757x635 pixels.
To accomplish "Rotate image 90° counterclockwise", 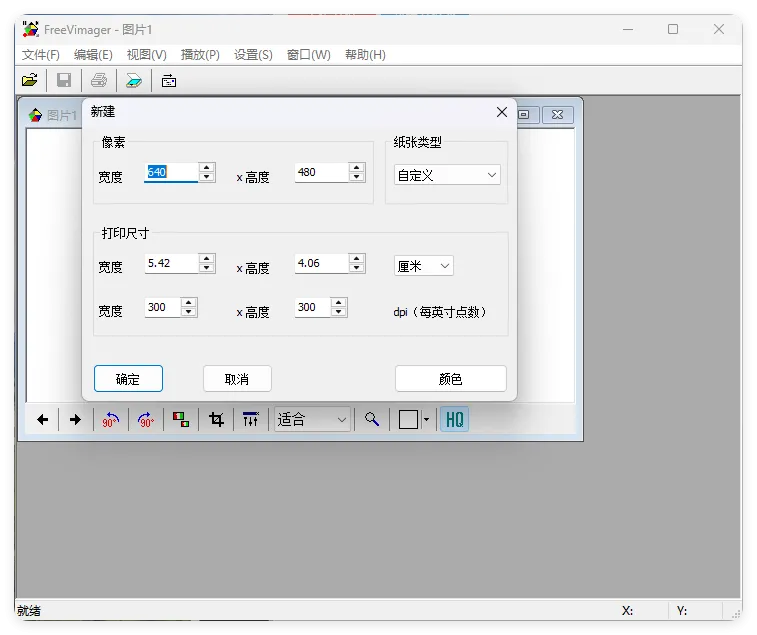I will tap(110, 420).
